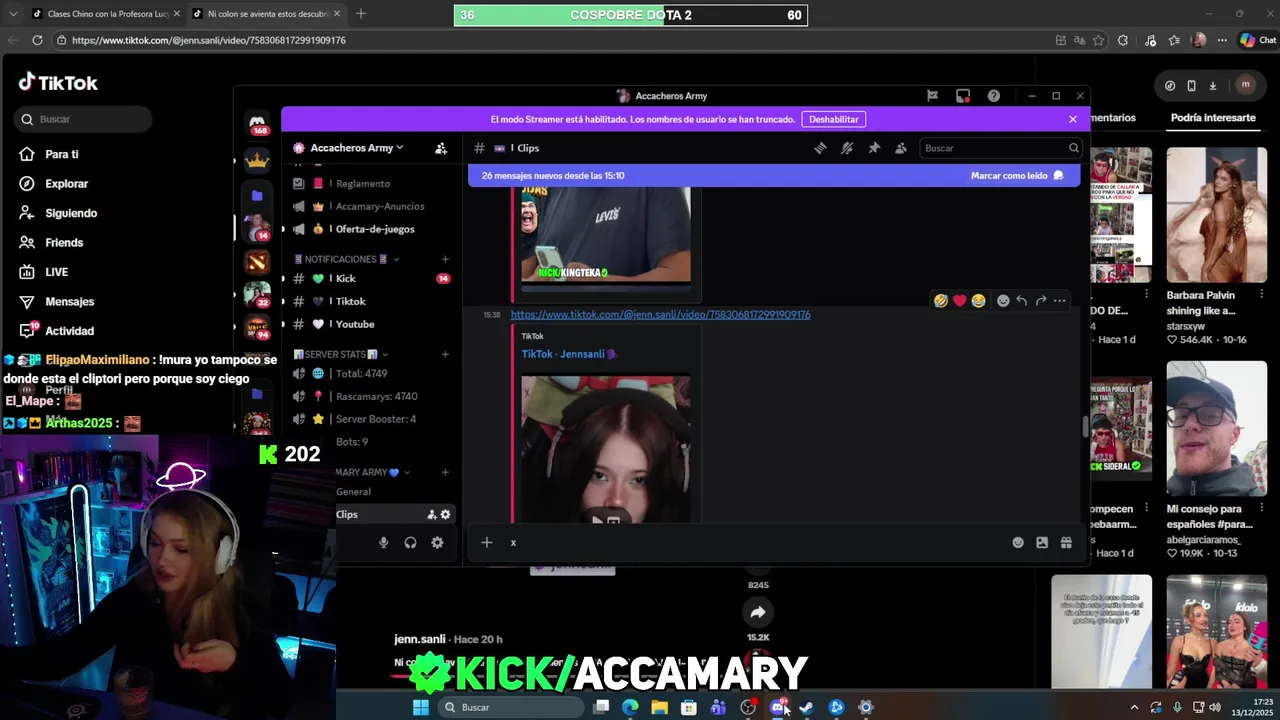Open Discord threads icon in Clips header
Viewport: 1280px width, 720px height.
click(820, 148)
